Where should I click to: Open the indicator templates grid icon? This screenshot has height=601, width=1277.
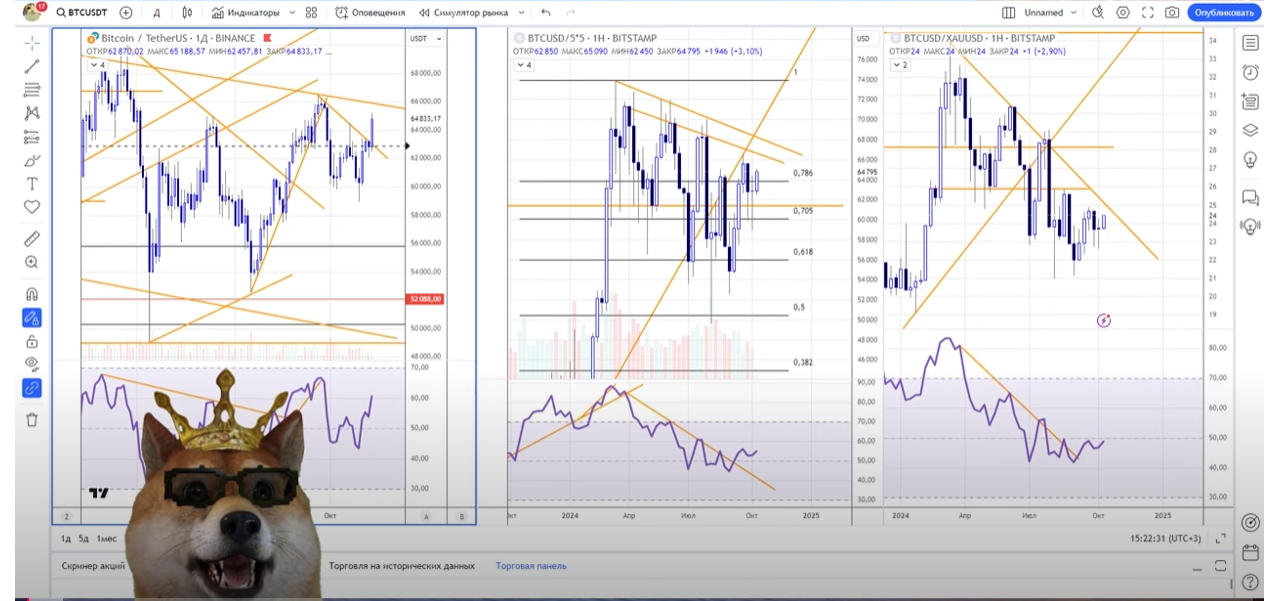pos(311,13)
